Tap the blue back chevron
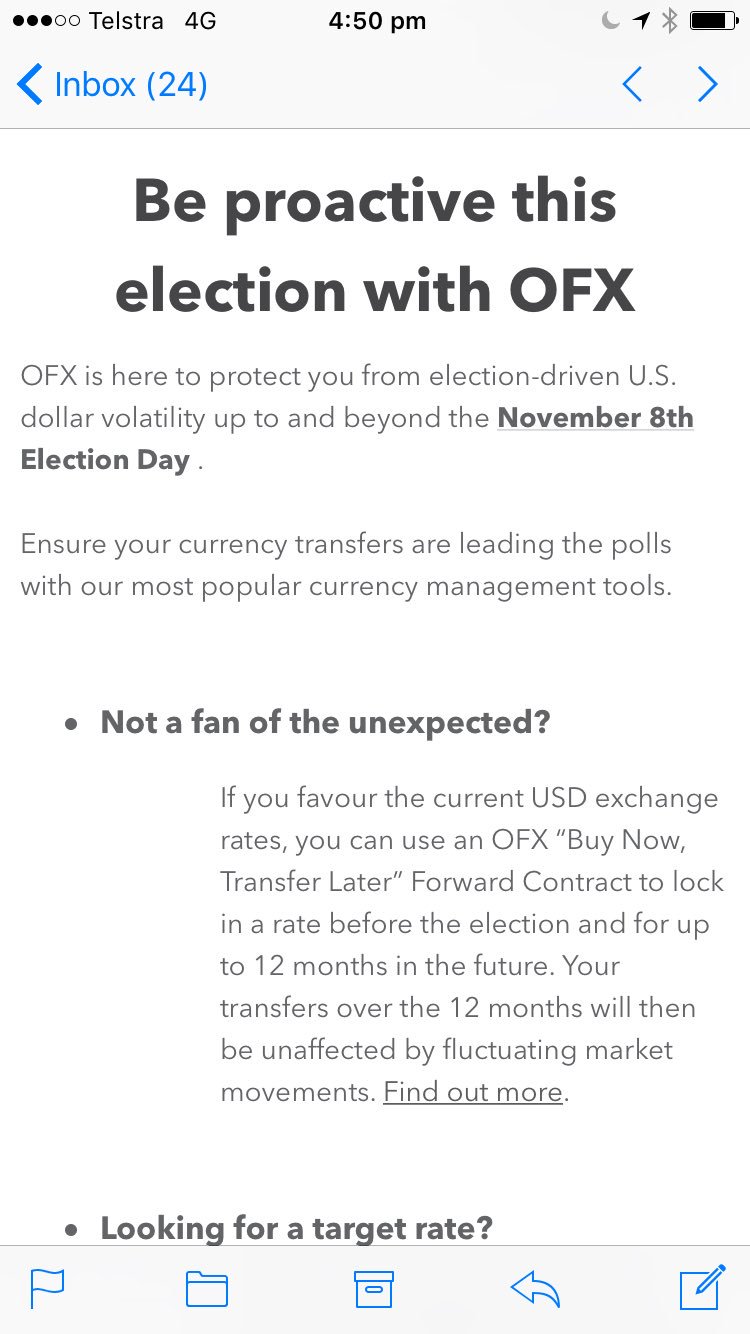This screenshot has height=1334, width=750. tap(30, 85)
